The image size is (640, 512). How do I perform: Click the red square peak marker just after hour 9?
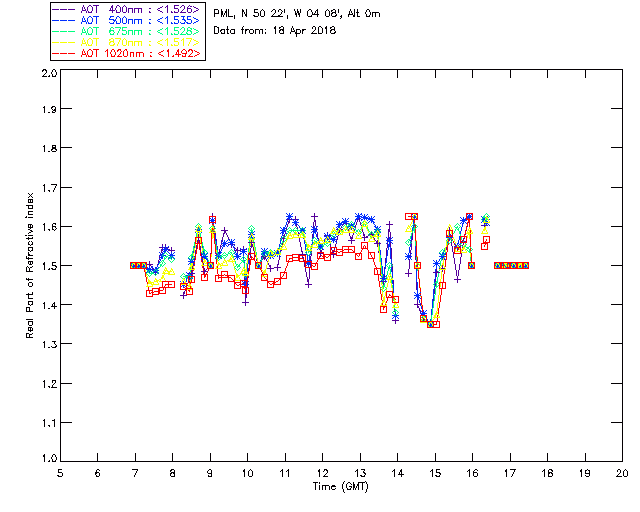coord(212,220)
